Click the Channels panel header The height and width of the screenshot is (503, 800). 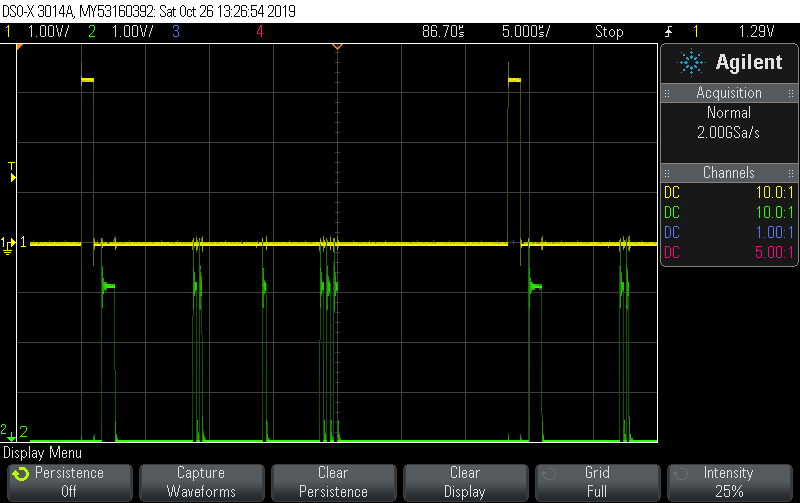729,173
